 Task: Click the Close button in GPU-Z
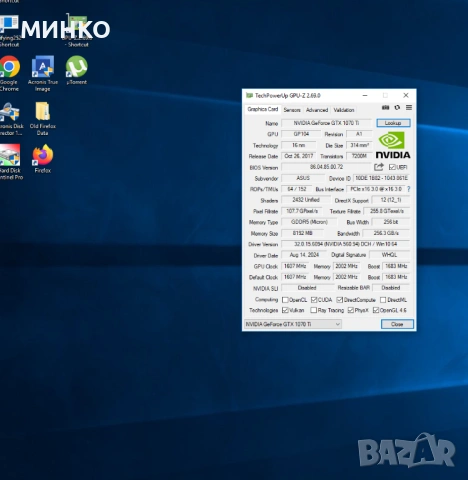pyautogui.click(x=397, y=324)
